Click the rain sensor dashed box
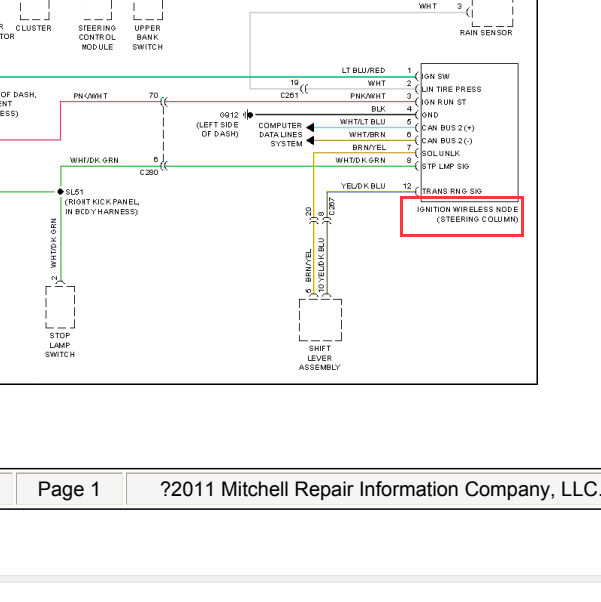The image size is (601, 602). click(492, 13)
